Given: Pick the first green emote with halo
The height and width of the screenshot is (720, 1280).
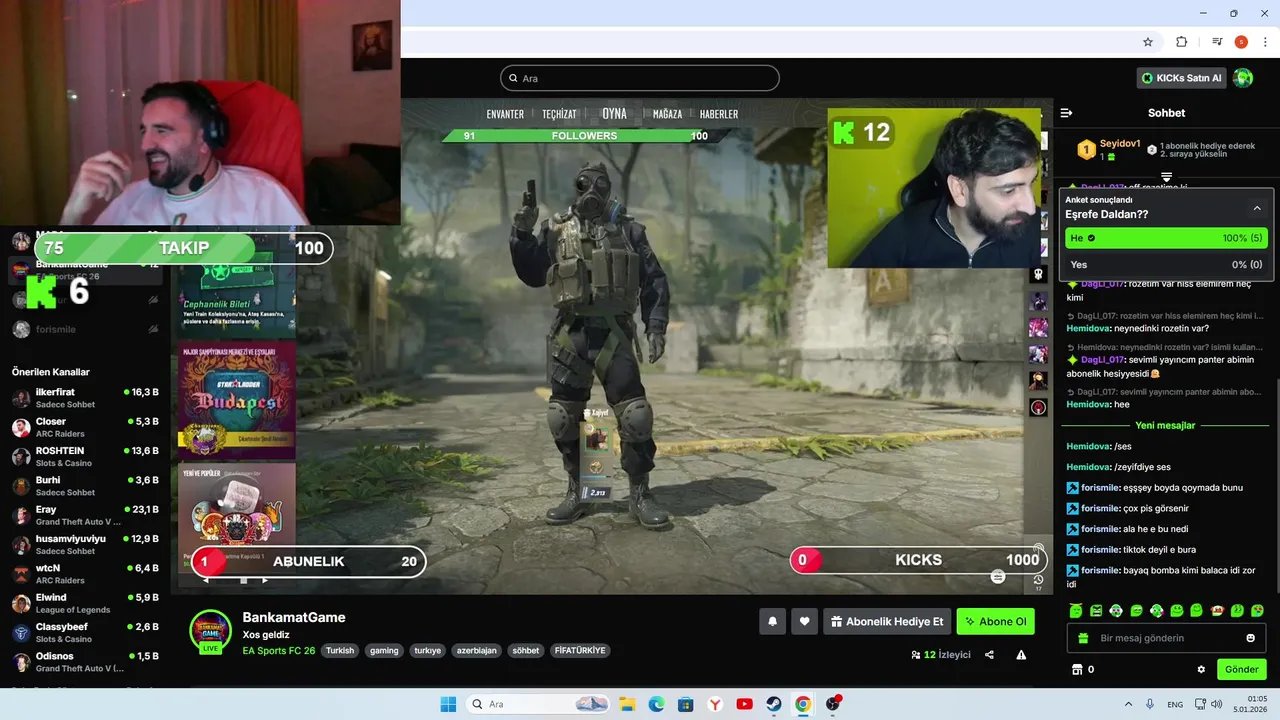Looking at the screenshot, I should [x=1076, y=610].
